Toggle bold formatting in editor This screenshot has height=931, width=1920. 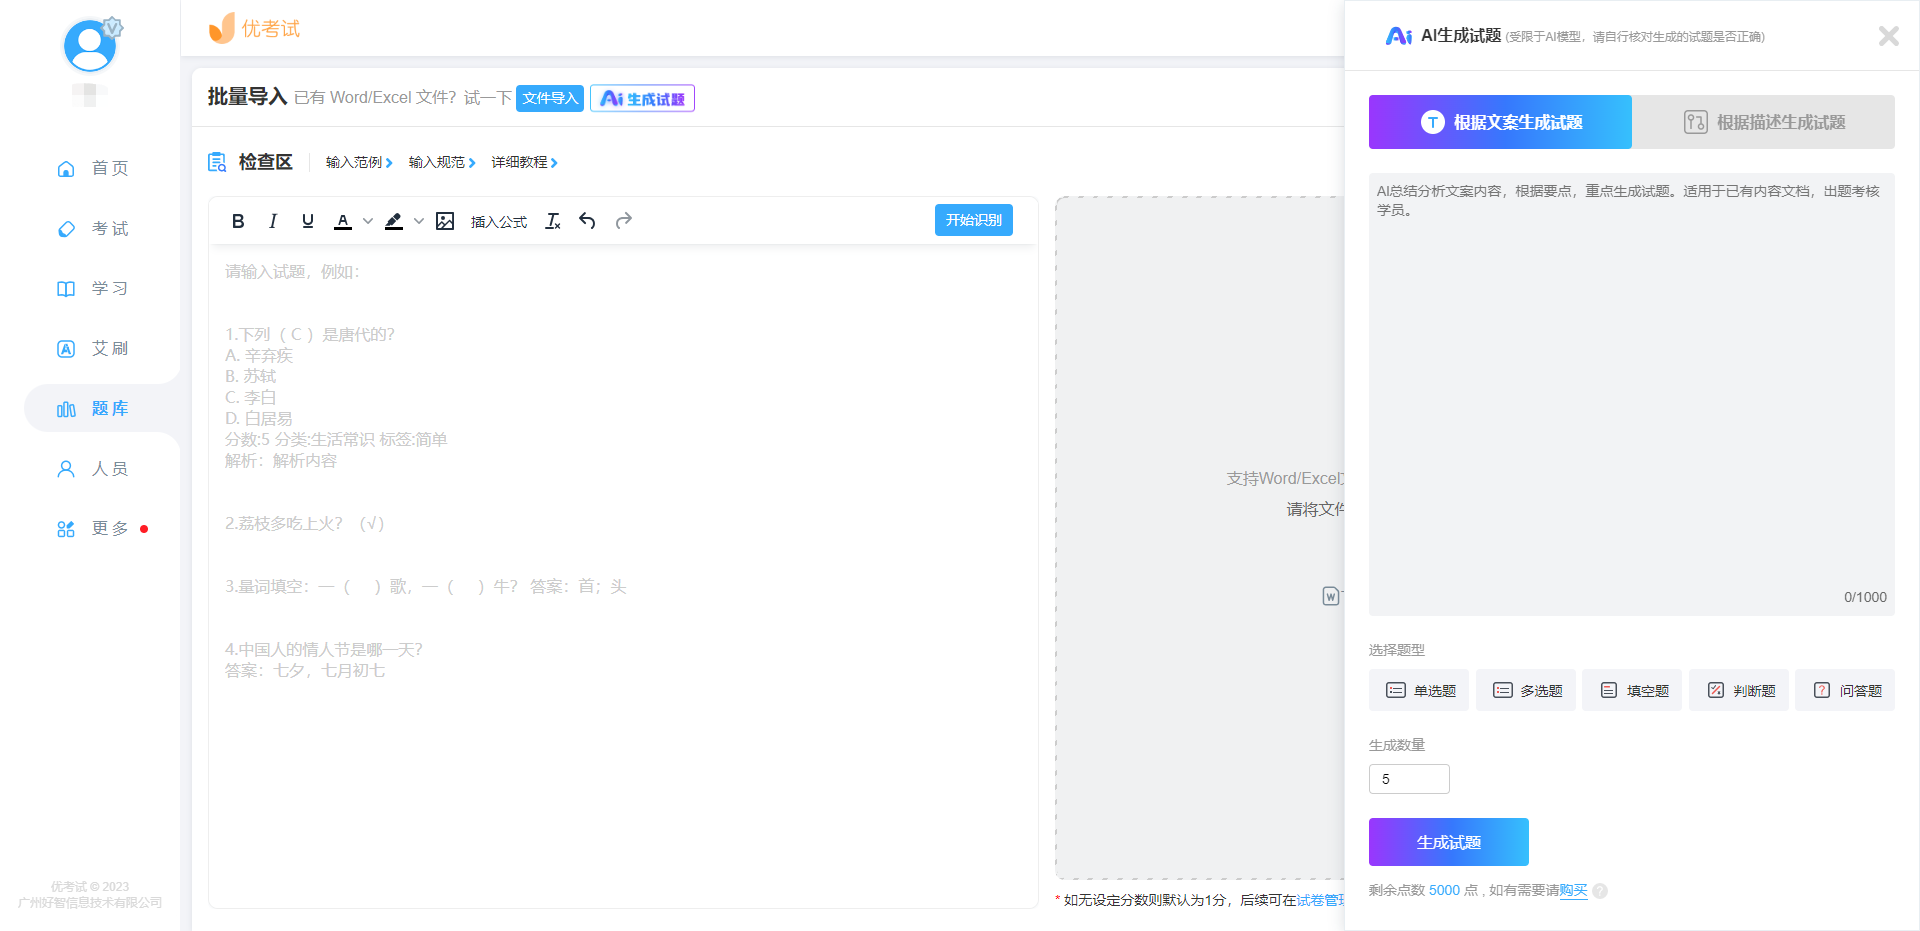[238, 221]
